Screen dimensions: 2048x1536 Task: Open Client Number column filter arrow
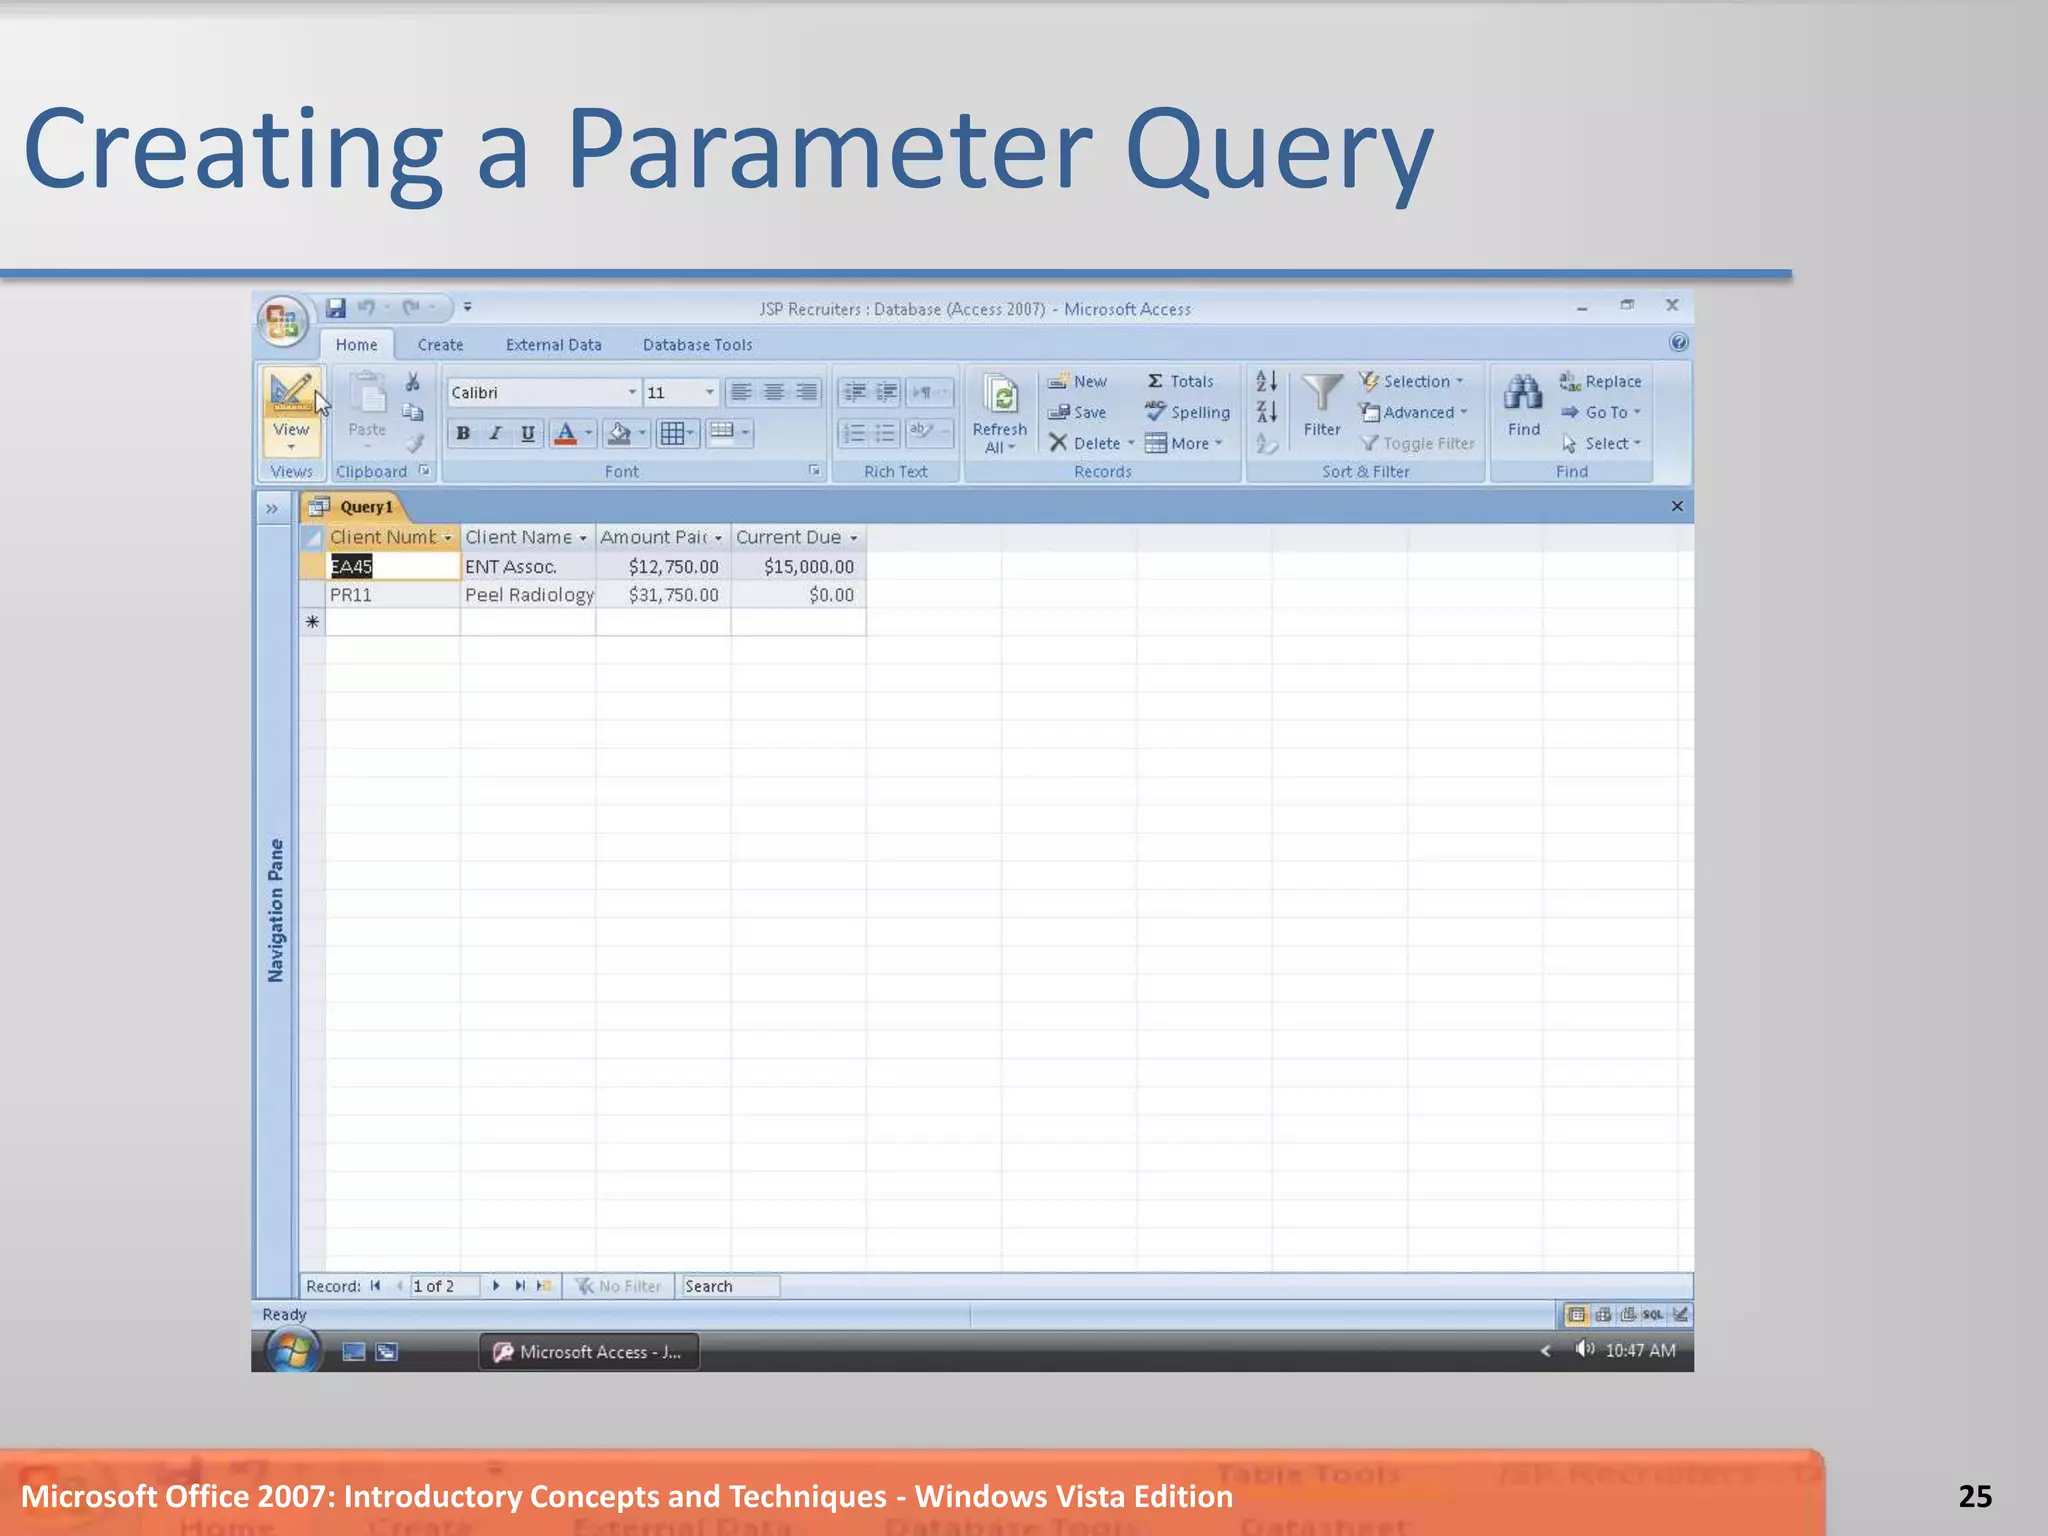[447, 538]
